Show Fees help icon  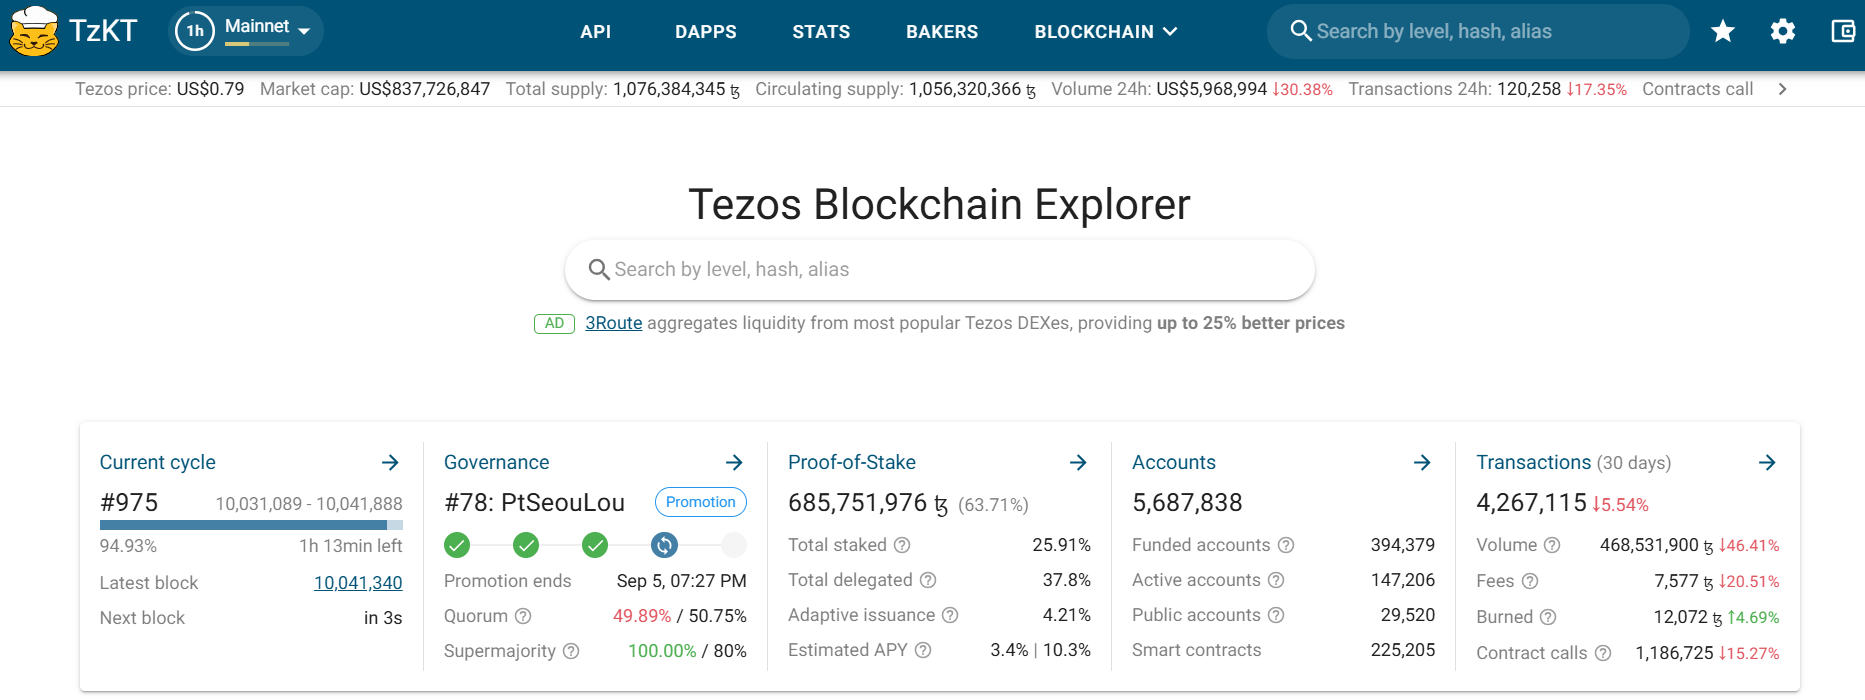[1530, 581]
